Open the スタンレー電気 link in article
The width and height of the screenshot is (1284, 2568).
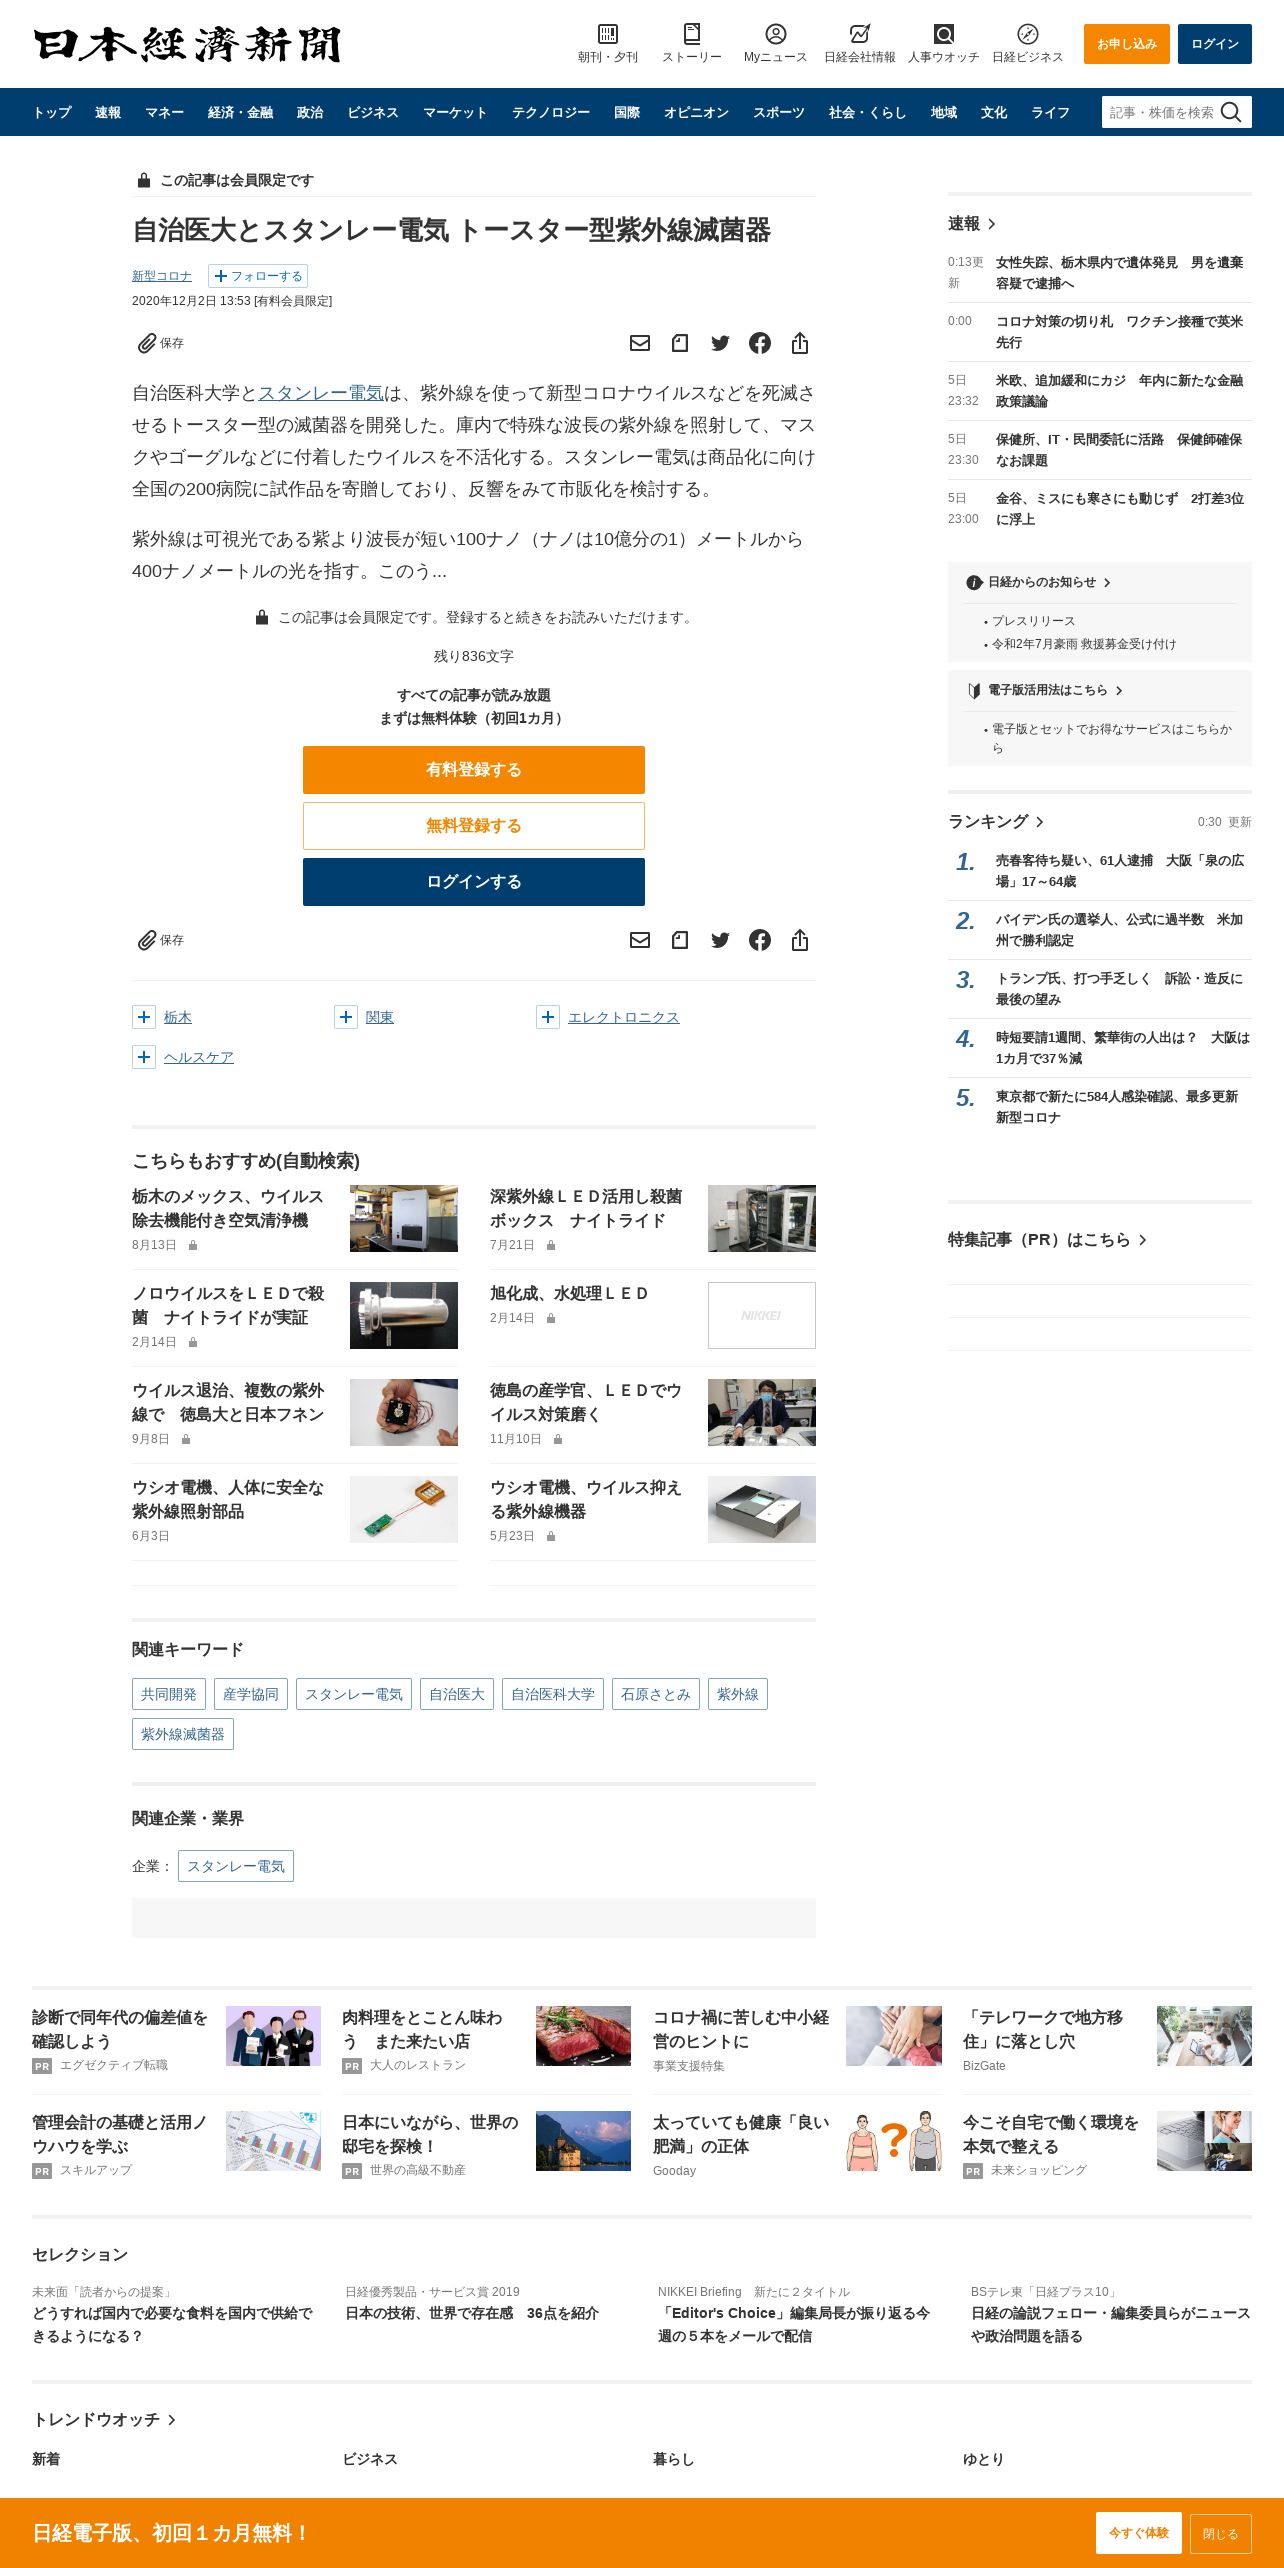pos(321,393)
